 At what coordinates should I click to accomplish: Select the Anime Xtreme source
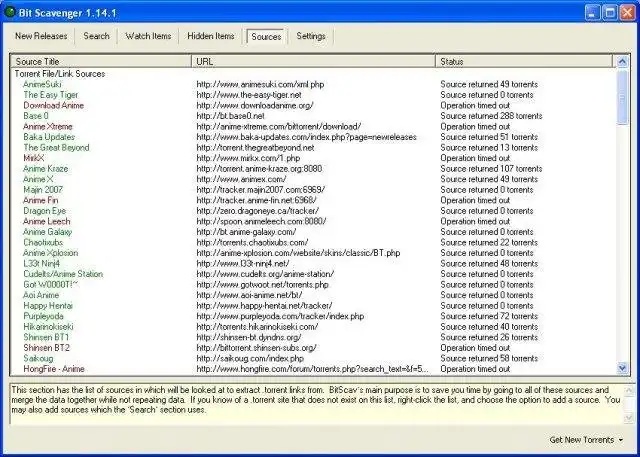click(48, 126)
